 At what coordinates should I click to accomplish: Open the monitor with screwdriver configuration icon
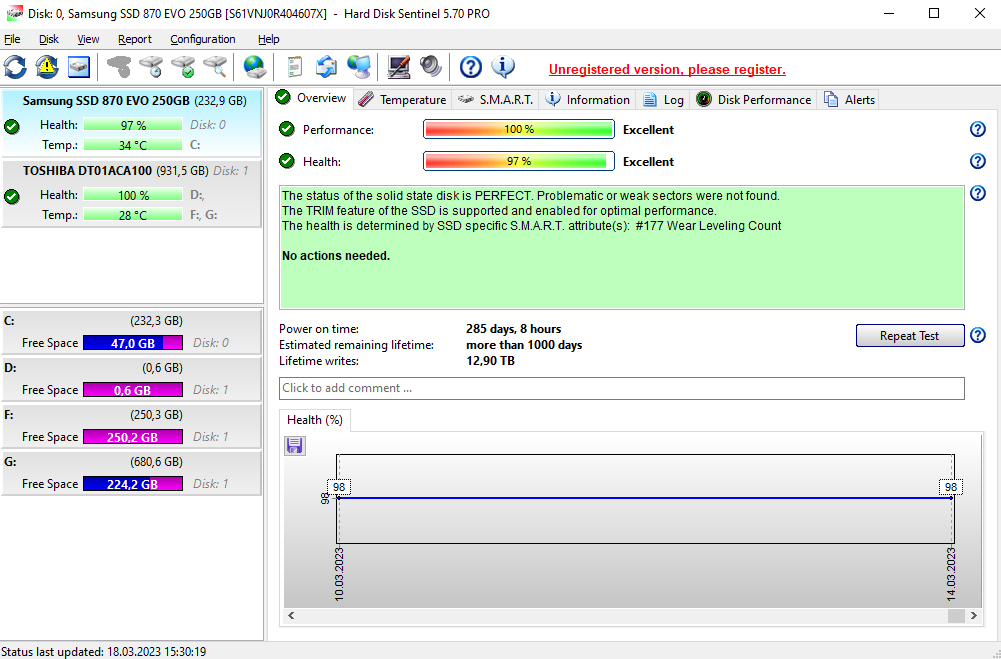[399, 66]
